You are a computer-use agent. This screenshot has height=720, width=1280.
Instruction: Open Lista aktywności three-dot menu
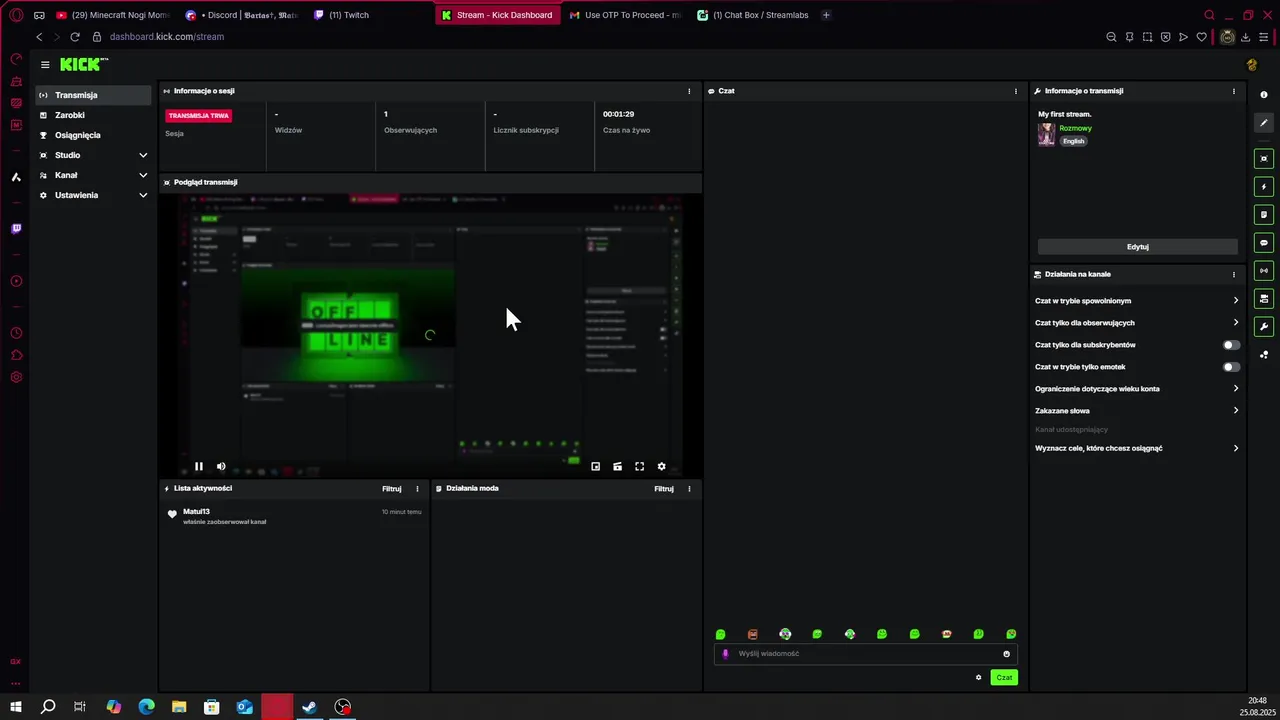(x=417, y=489)
